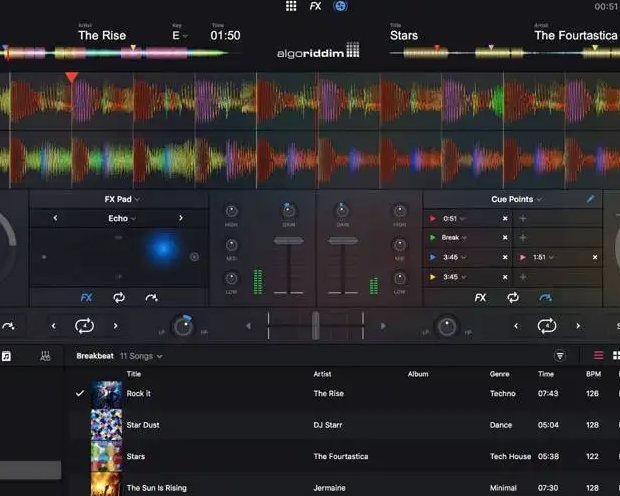This screenshot has height=496, width=620.
Task: Sort library by Artist column
Action: tap(322, 374)
